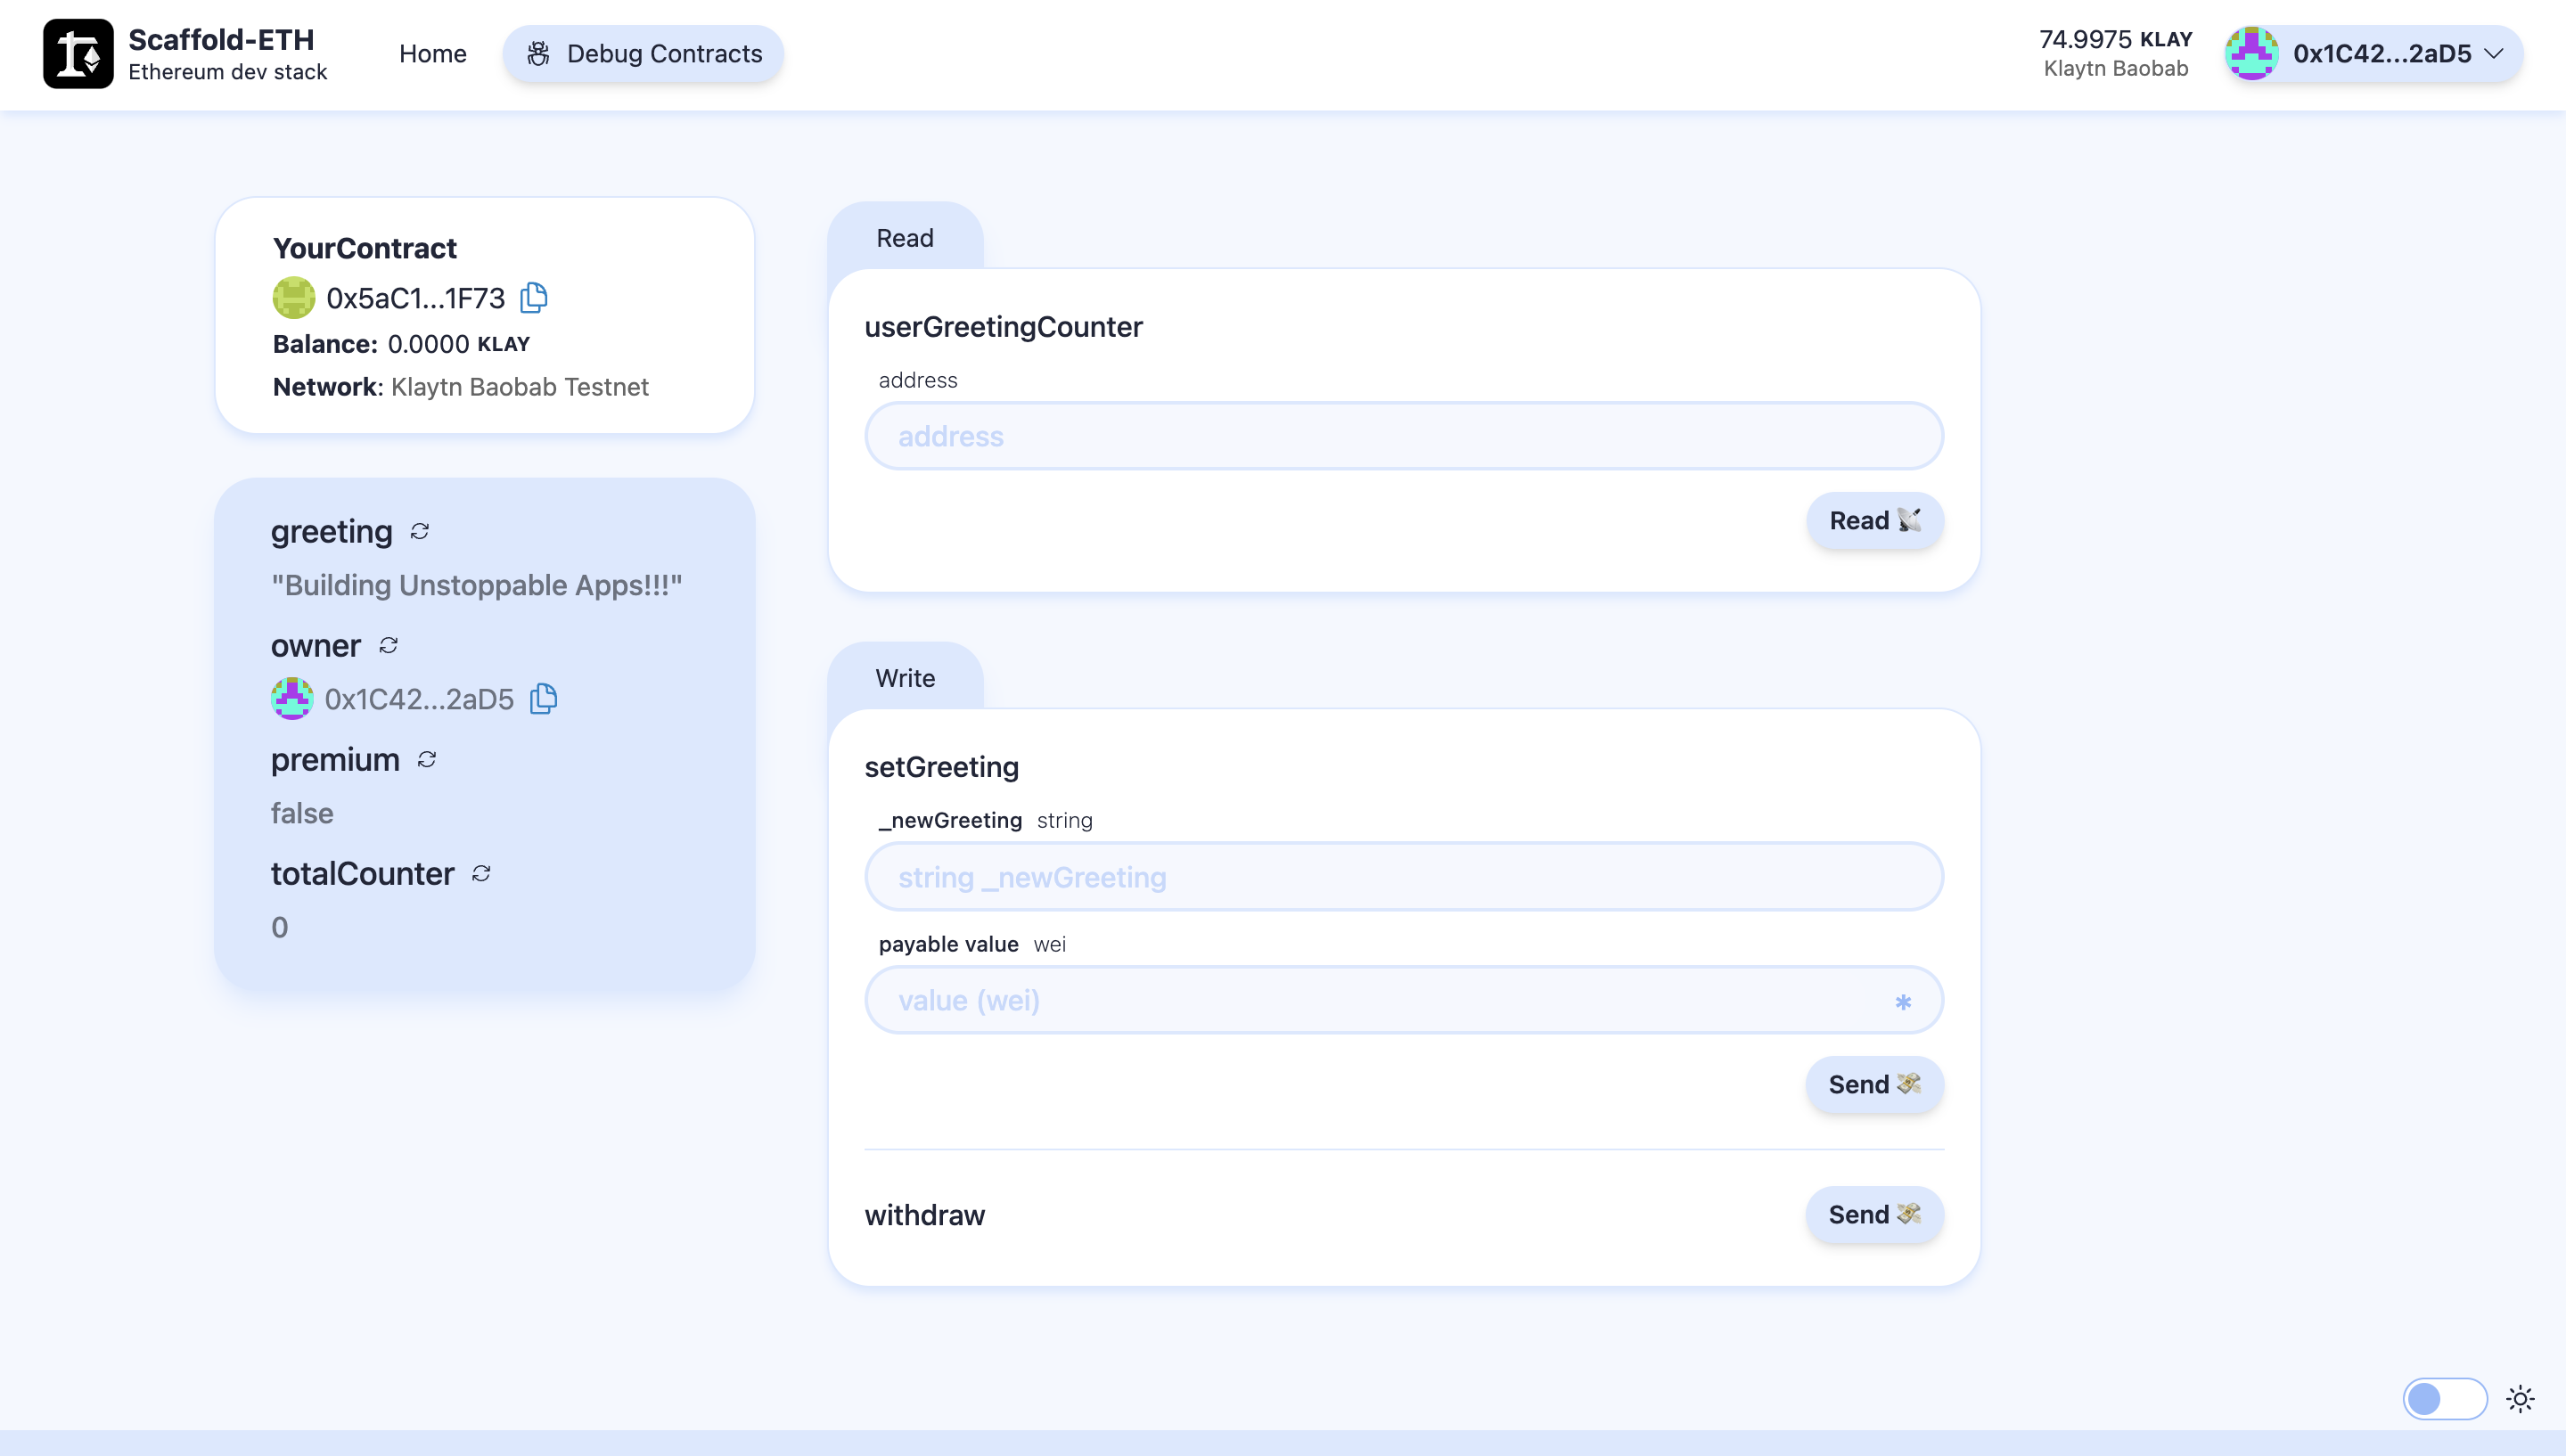Refresh the greeting value
Image resolution: width=2566 pixels, height=1456 pixels.
click(x=420, y=531)
